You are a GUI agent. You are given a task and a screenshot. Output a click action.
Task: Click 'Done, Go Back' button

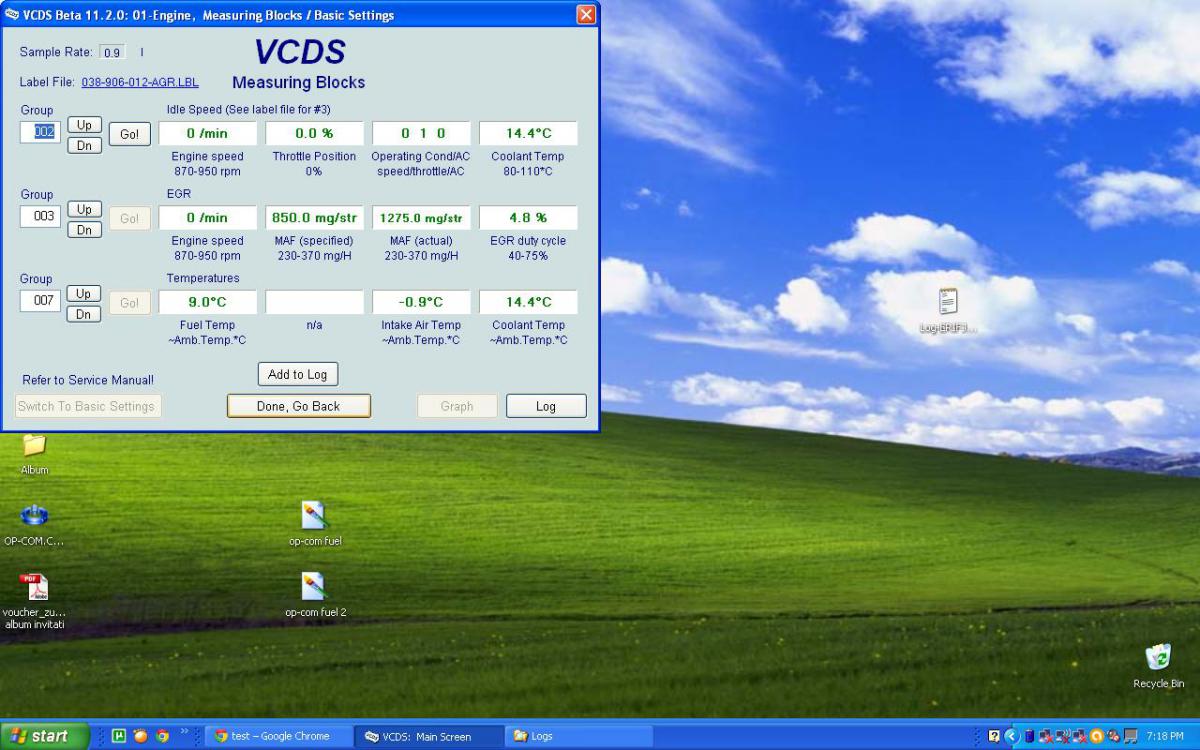[298, 406]
